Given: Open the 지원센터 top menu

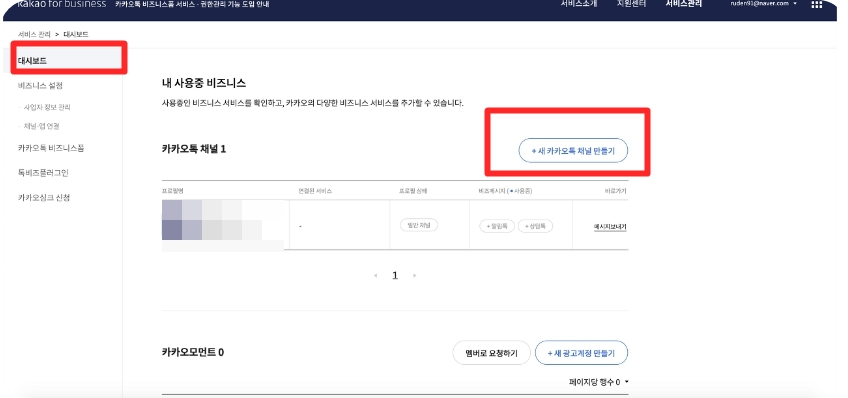Looking at the screenshot, I should point(631,3).
